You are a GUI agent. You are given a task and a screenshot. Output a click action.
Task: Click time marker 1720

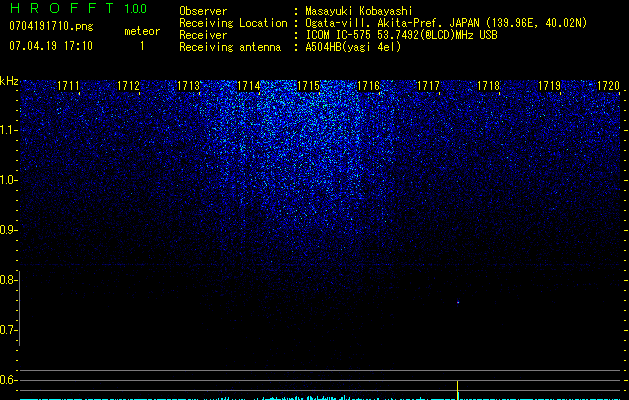(609, 86)
